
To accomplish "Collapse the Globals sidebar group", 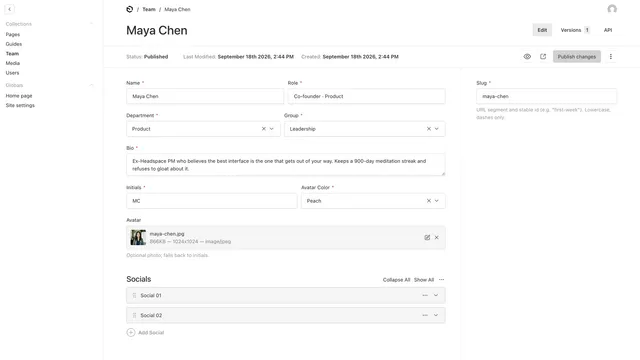I will 91,85.
